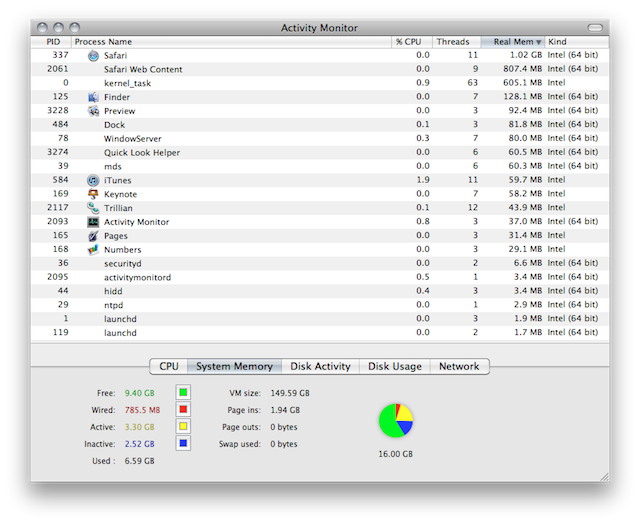The height and width of the screenshot is (524, 640).
Task: Select the Dock process row
Action: (x=320, y=125)
